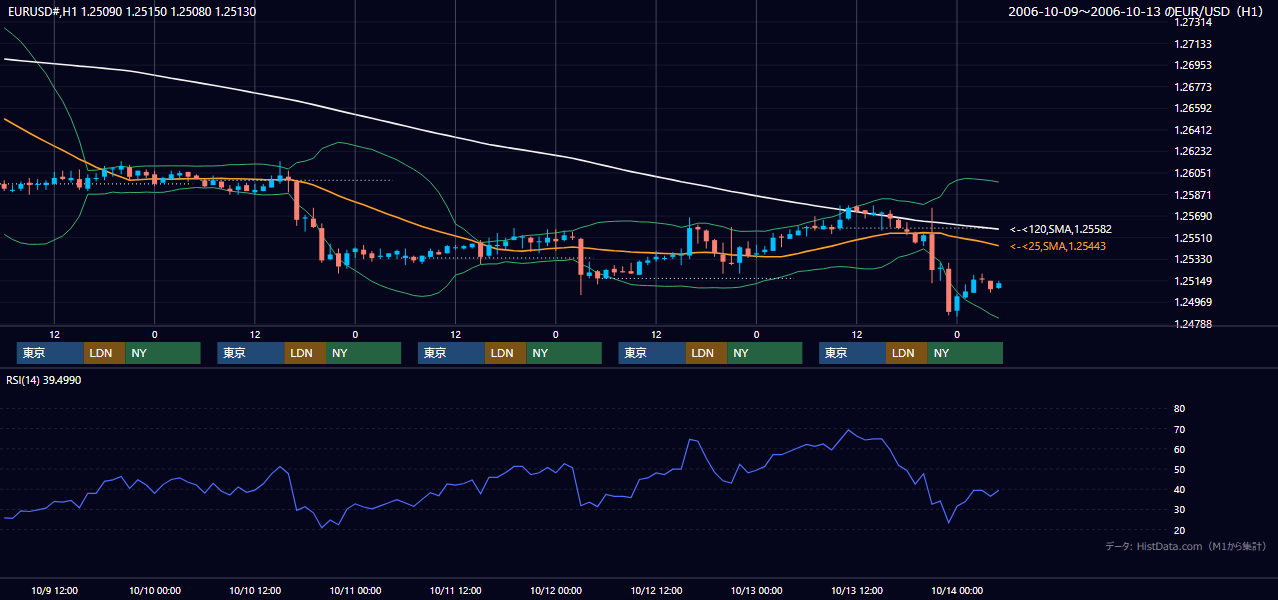Click the 120 SMA label reading 1.25582
Image resolution: width=1278 pixels, height=600 pixels.
(1061, 230)
